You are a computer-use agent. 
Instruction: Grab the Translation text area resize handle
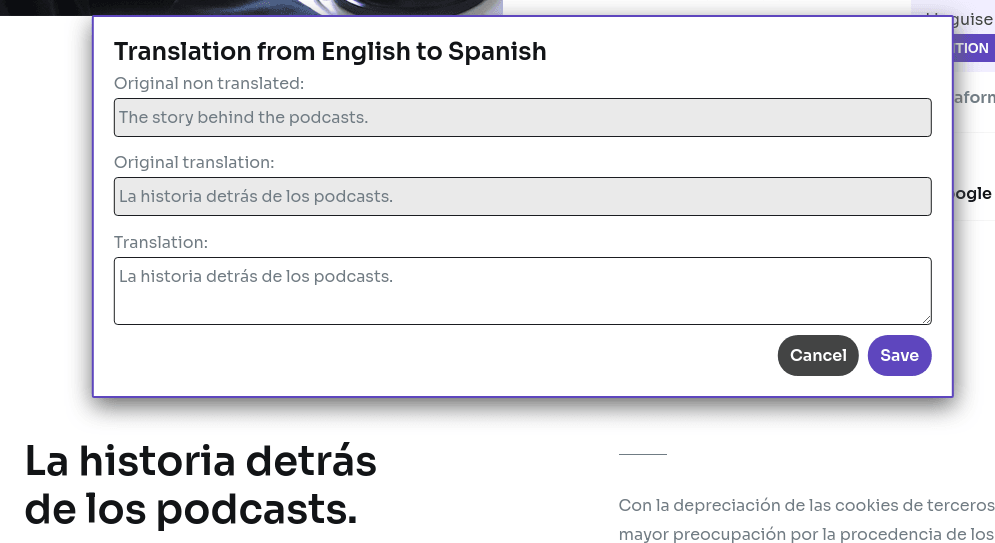click(926, 319)
